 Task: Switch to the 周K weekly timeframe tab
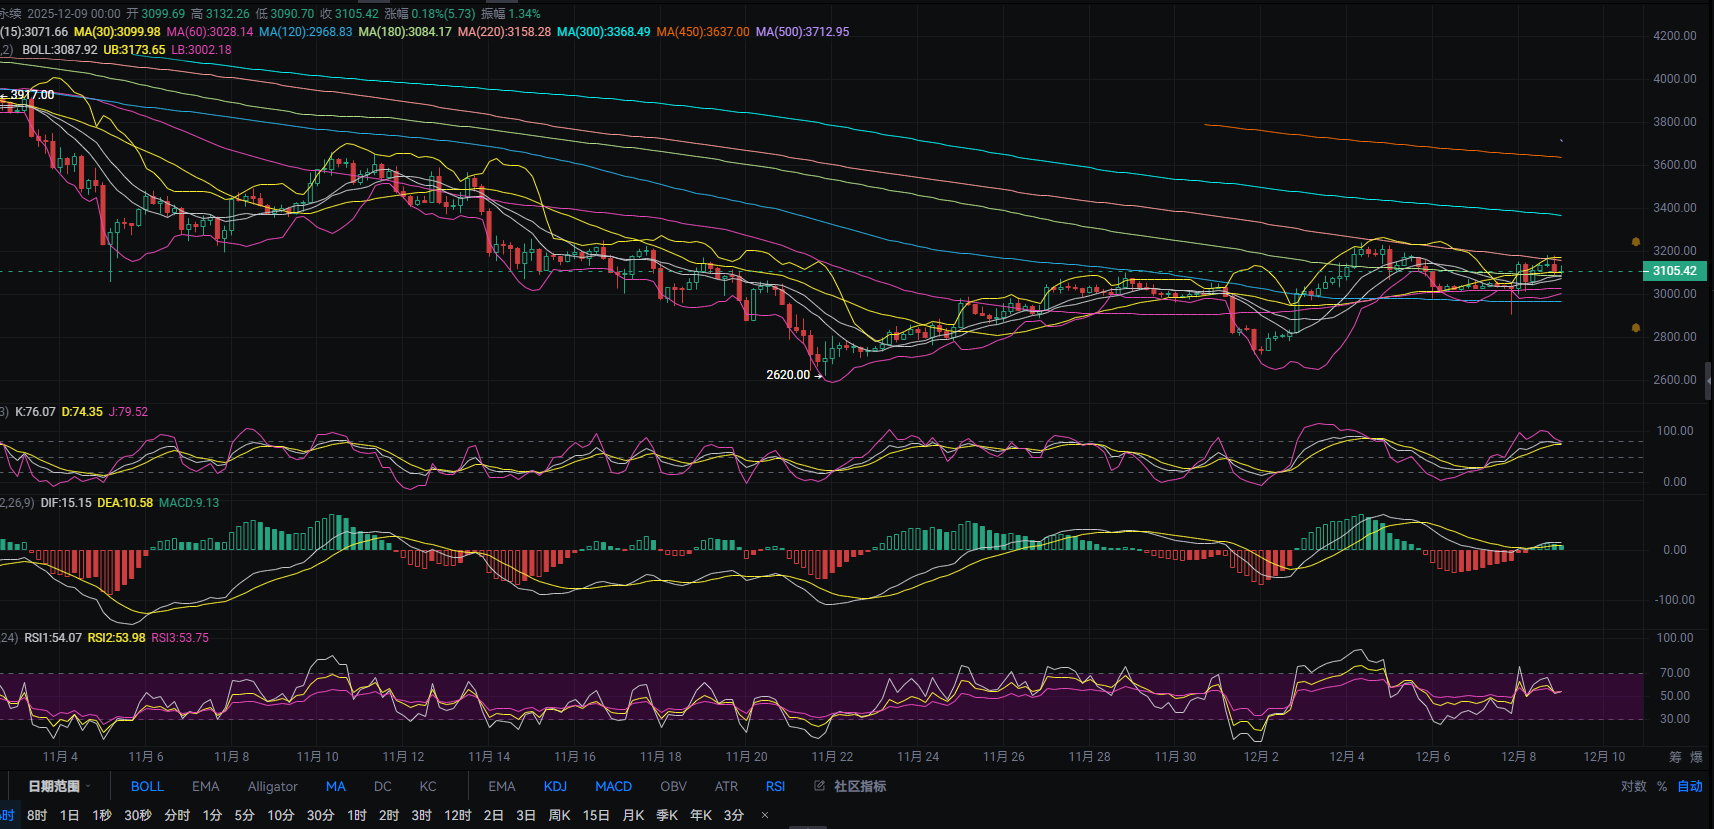pos(559,815)
